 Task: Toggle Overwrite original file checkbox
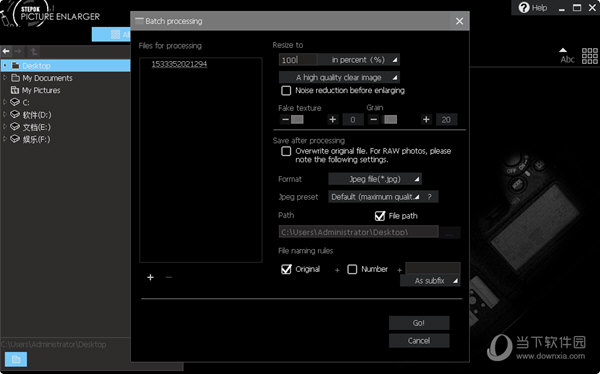pos(286,151)
